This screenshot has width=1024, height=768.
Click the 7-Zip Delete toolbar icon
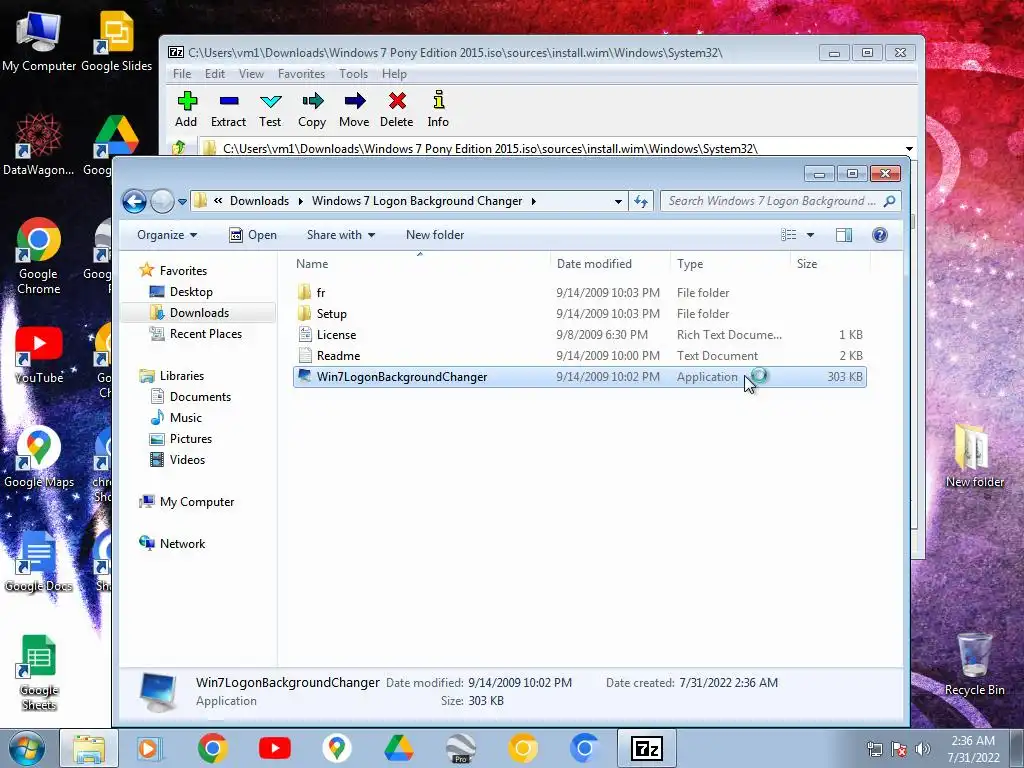pos(396,109)
